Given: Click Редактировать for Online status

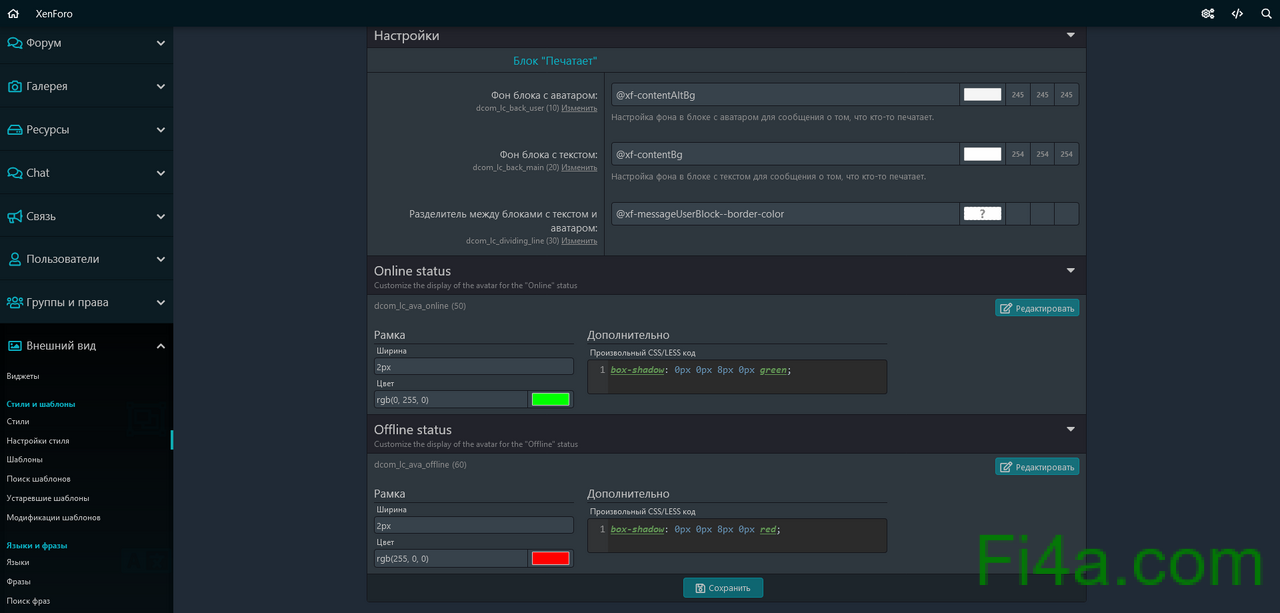Looking at the screenshot, I should [x=1036, y=308].
